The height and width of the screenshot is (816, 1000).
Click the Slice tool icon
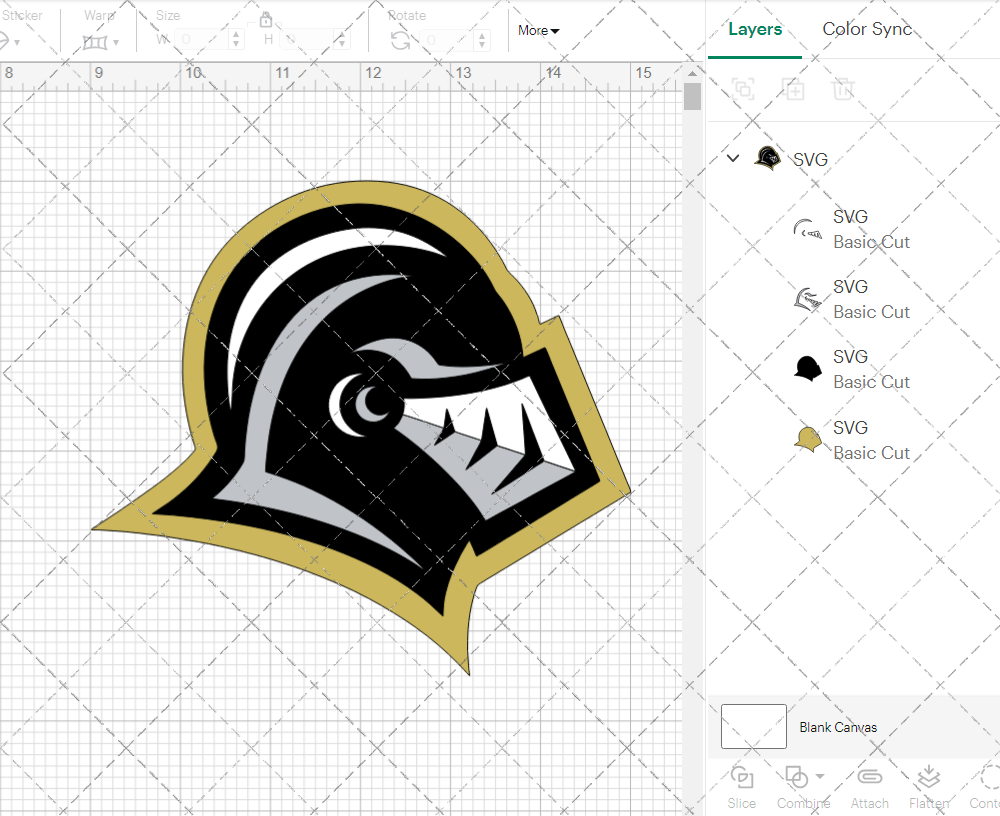tap(742, 778)
